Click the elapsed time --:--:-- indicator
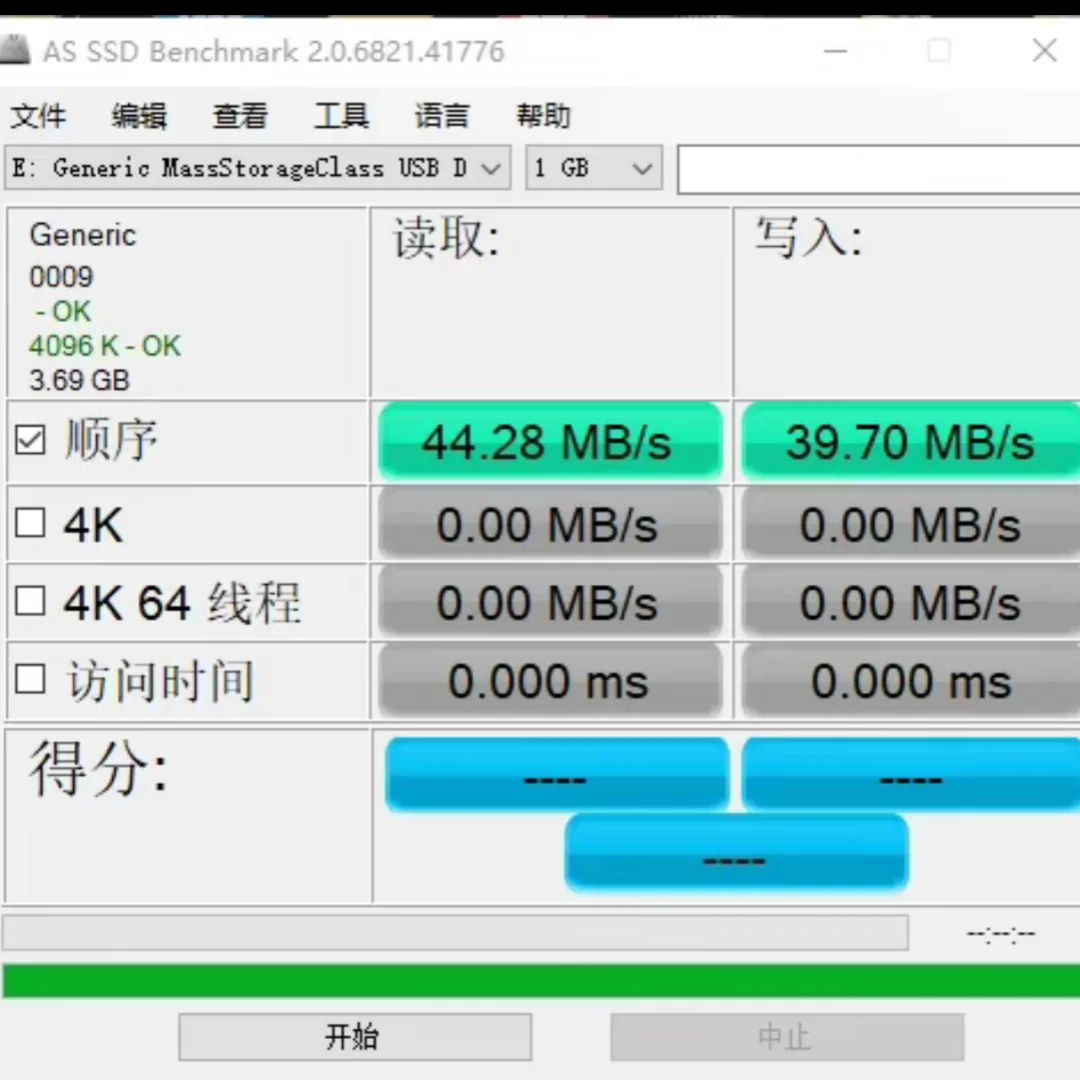 click(1001, 934)
